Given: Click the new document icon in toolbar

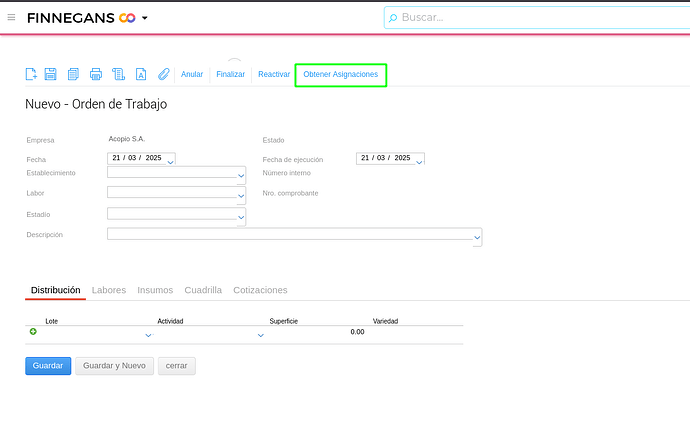Looking at the screenshot, I should pyautogui.click(x=31, y=74).
